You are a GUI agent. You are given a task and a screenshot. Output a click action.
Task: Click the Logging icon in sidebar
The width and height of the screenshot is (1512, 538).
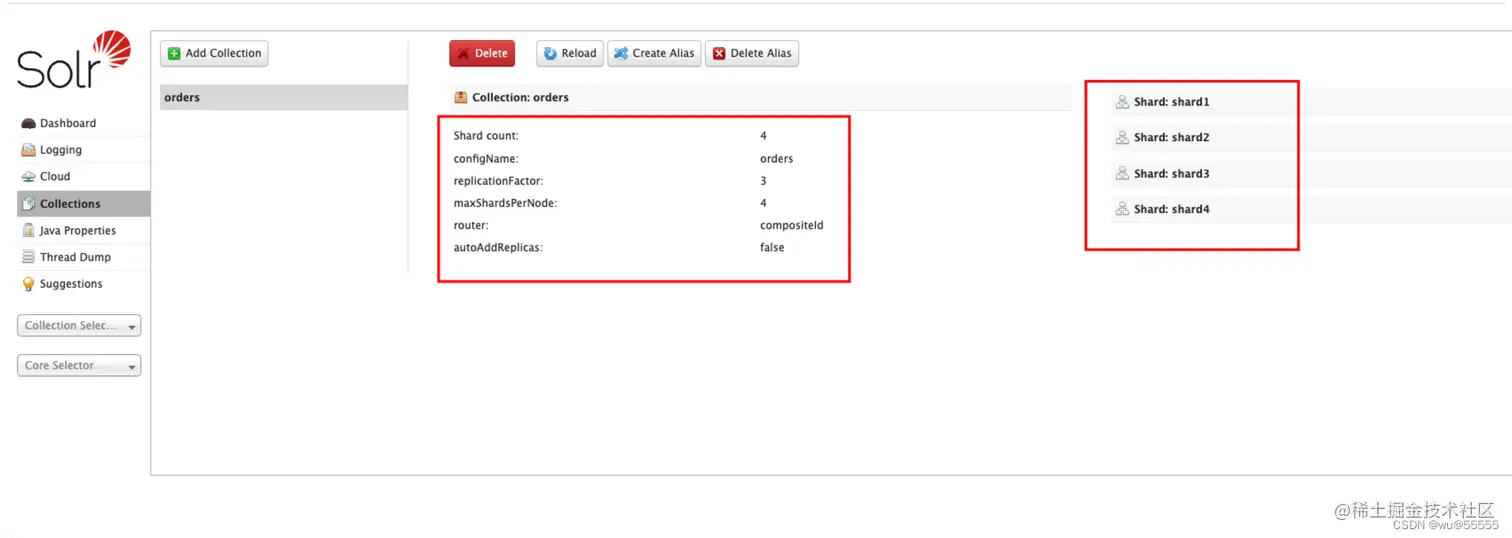[28, 150]
